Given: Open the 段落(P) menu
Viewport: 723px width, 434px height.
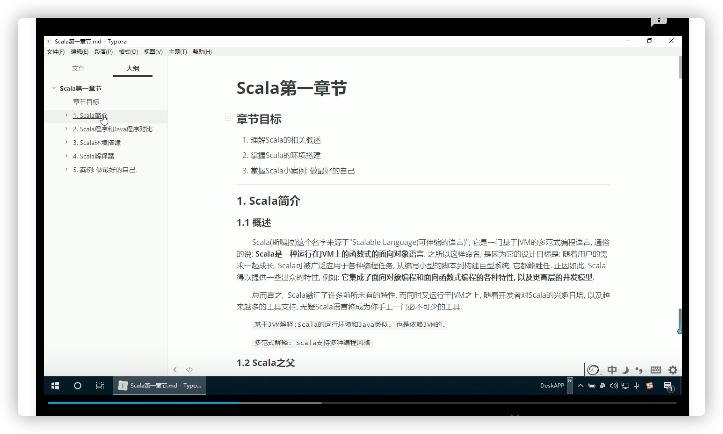Looking at the screenshot, I should (103, 52).
